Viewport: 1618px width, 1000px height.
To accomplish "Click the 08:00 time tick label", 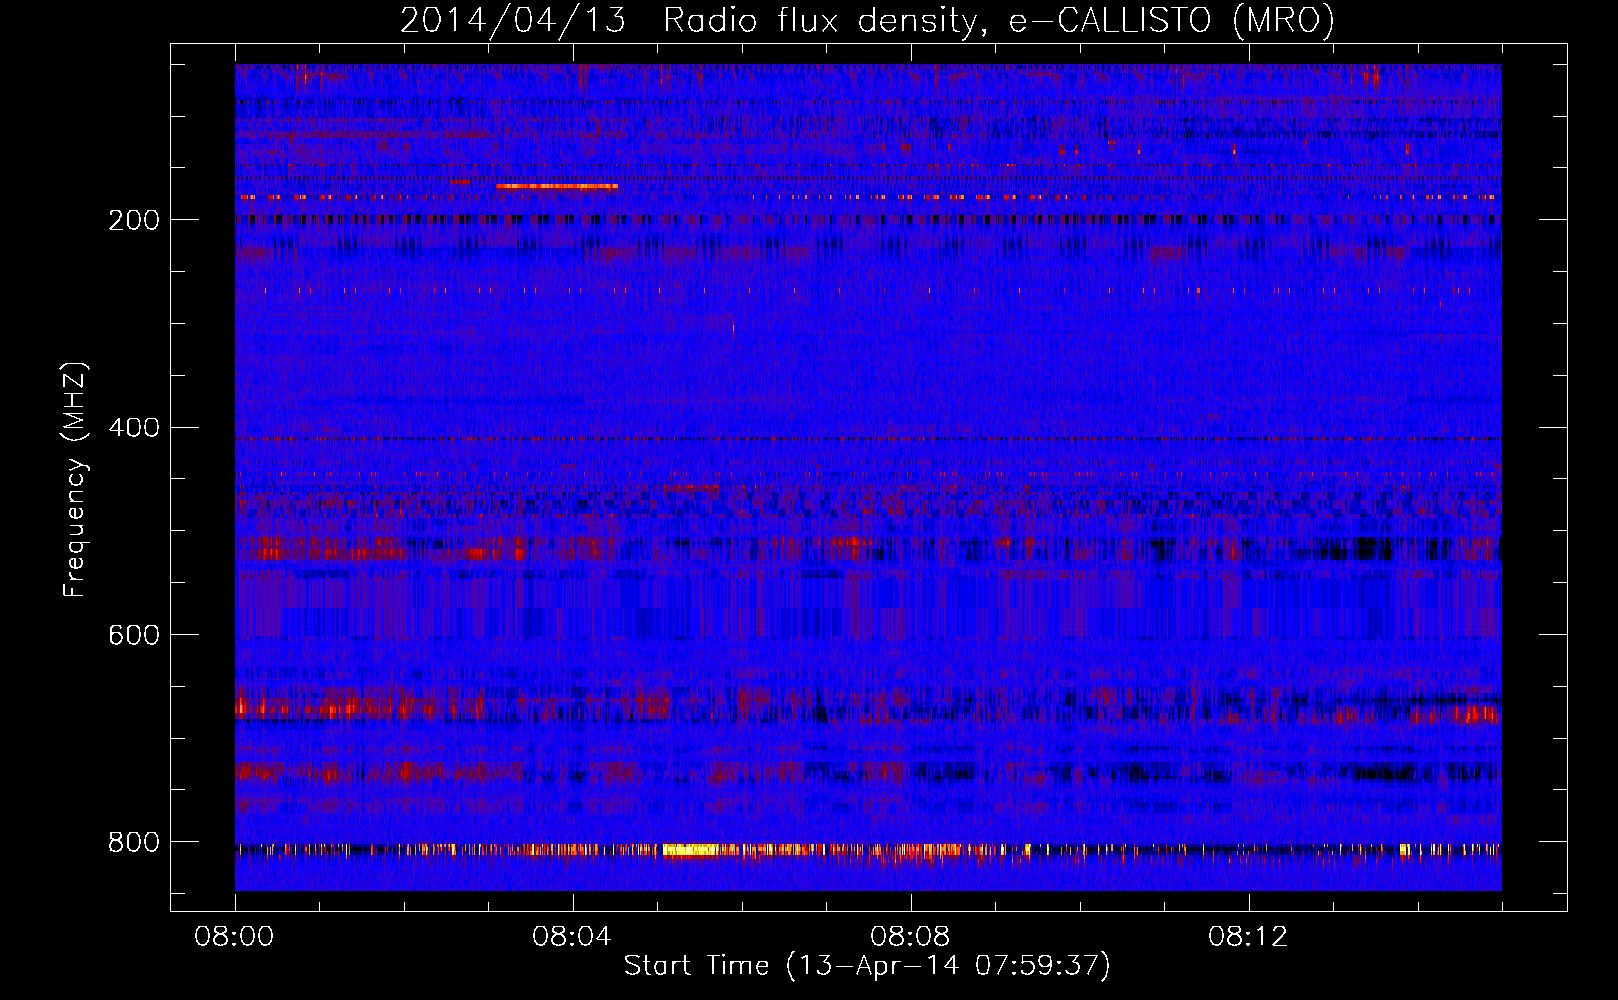I will click(234, 937).
